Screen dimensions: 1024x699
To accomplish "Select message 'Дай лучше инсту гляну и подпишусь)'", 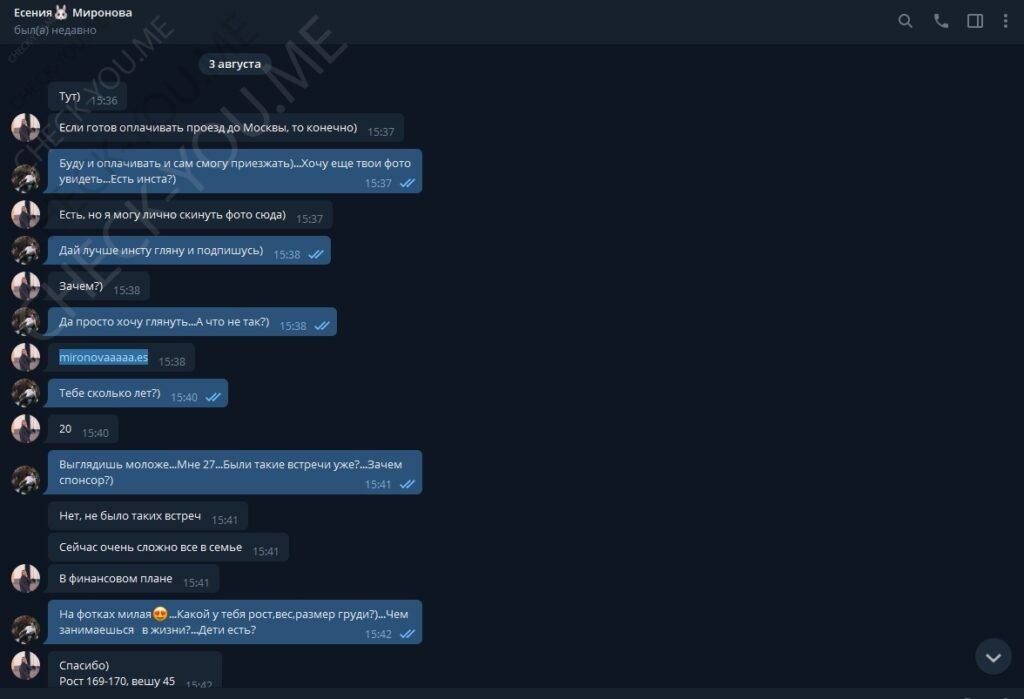I will pos(189,251).
